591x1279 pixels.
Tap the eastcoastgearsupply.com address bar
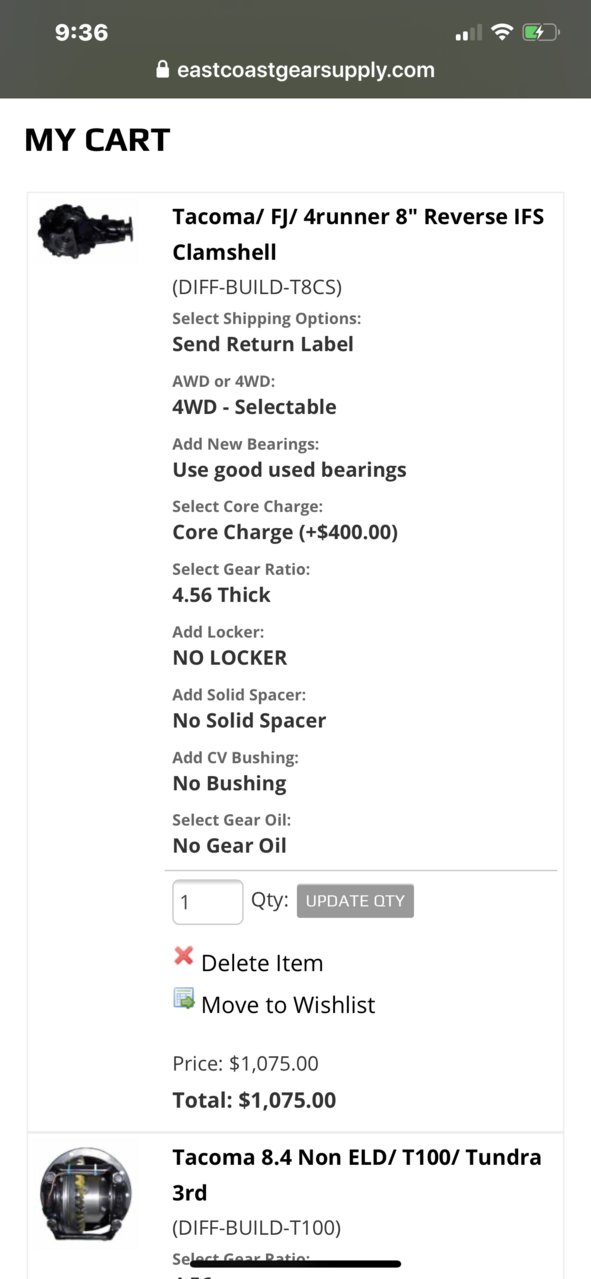click(x=295, y=70)
